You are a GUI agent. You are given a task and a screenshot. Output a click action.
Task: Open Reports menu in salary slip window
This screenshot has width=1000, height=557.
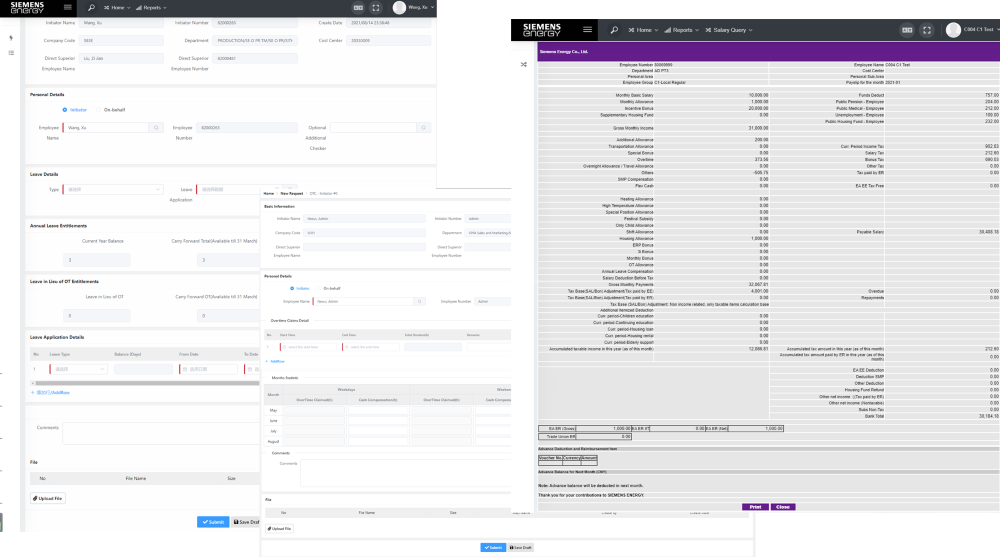point(682,30)
